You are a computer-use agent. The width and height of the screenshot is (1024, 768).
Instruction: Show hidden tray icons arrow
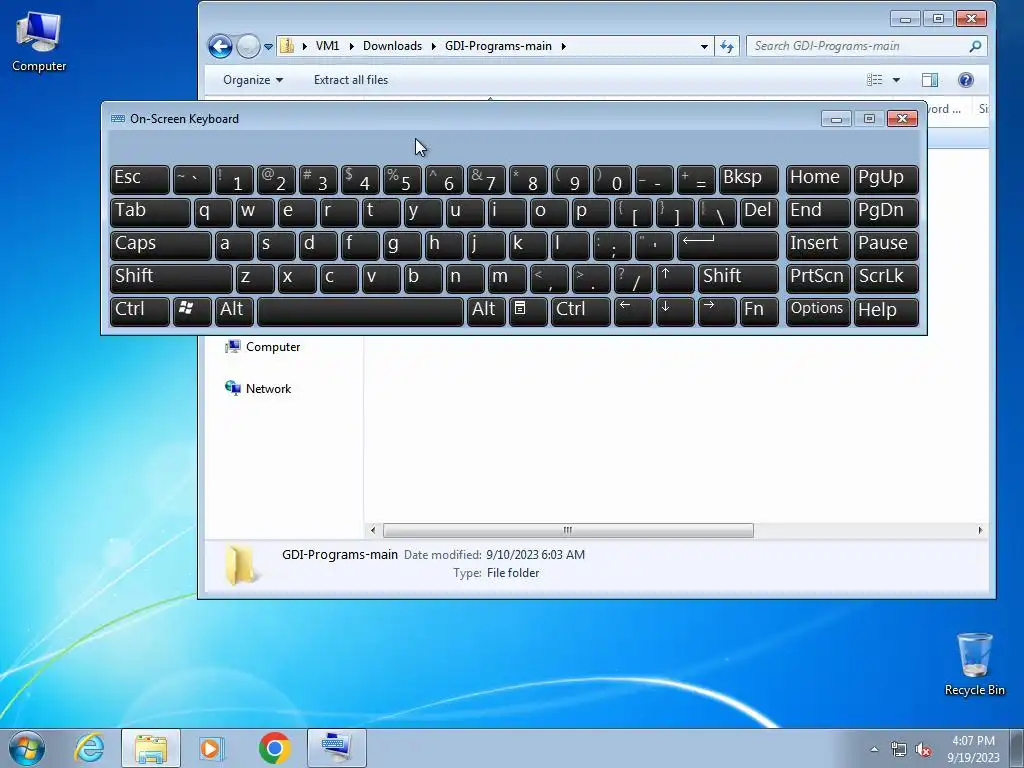click(874, 750)
